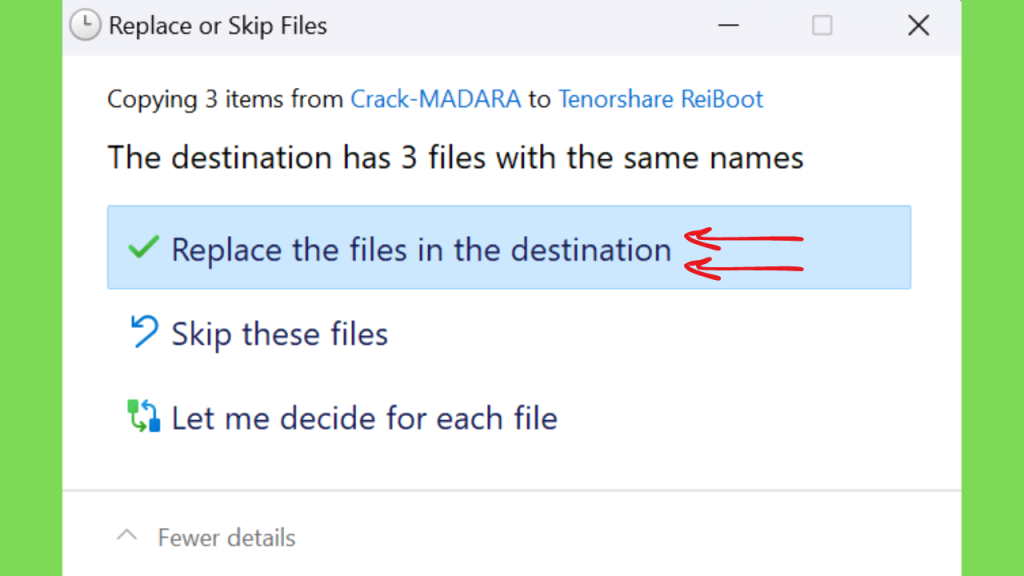This screenshot has height=576, width=1024.
Task: Open the Tenorshare ReiBoot destination link
Action: click(660, 99)
